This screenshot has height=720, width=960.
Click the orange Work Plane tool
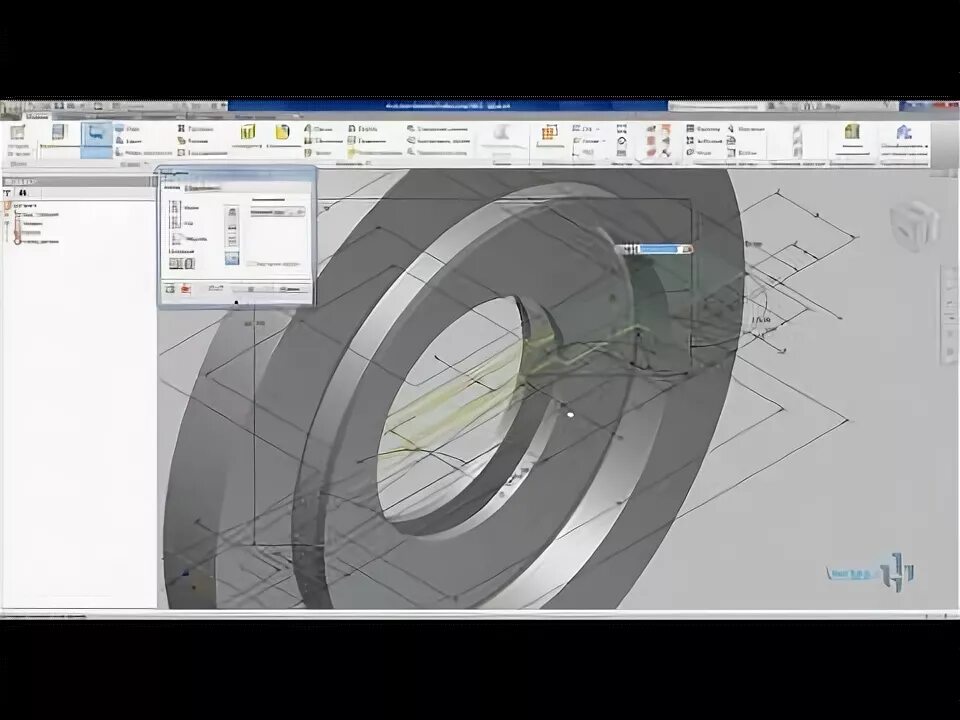click(549, 136)
